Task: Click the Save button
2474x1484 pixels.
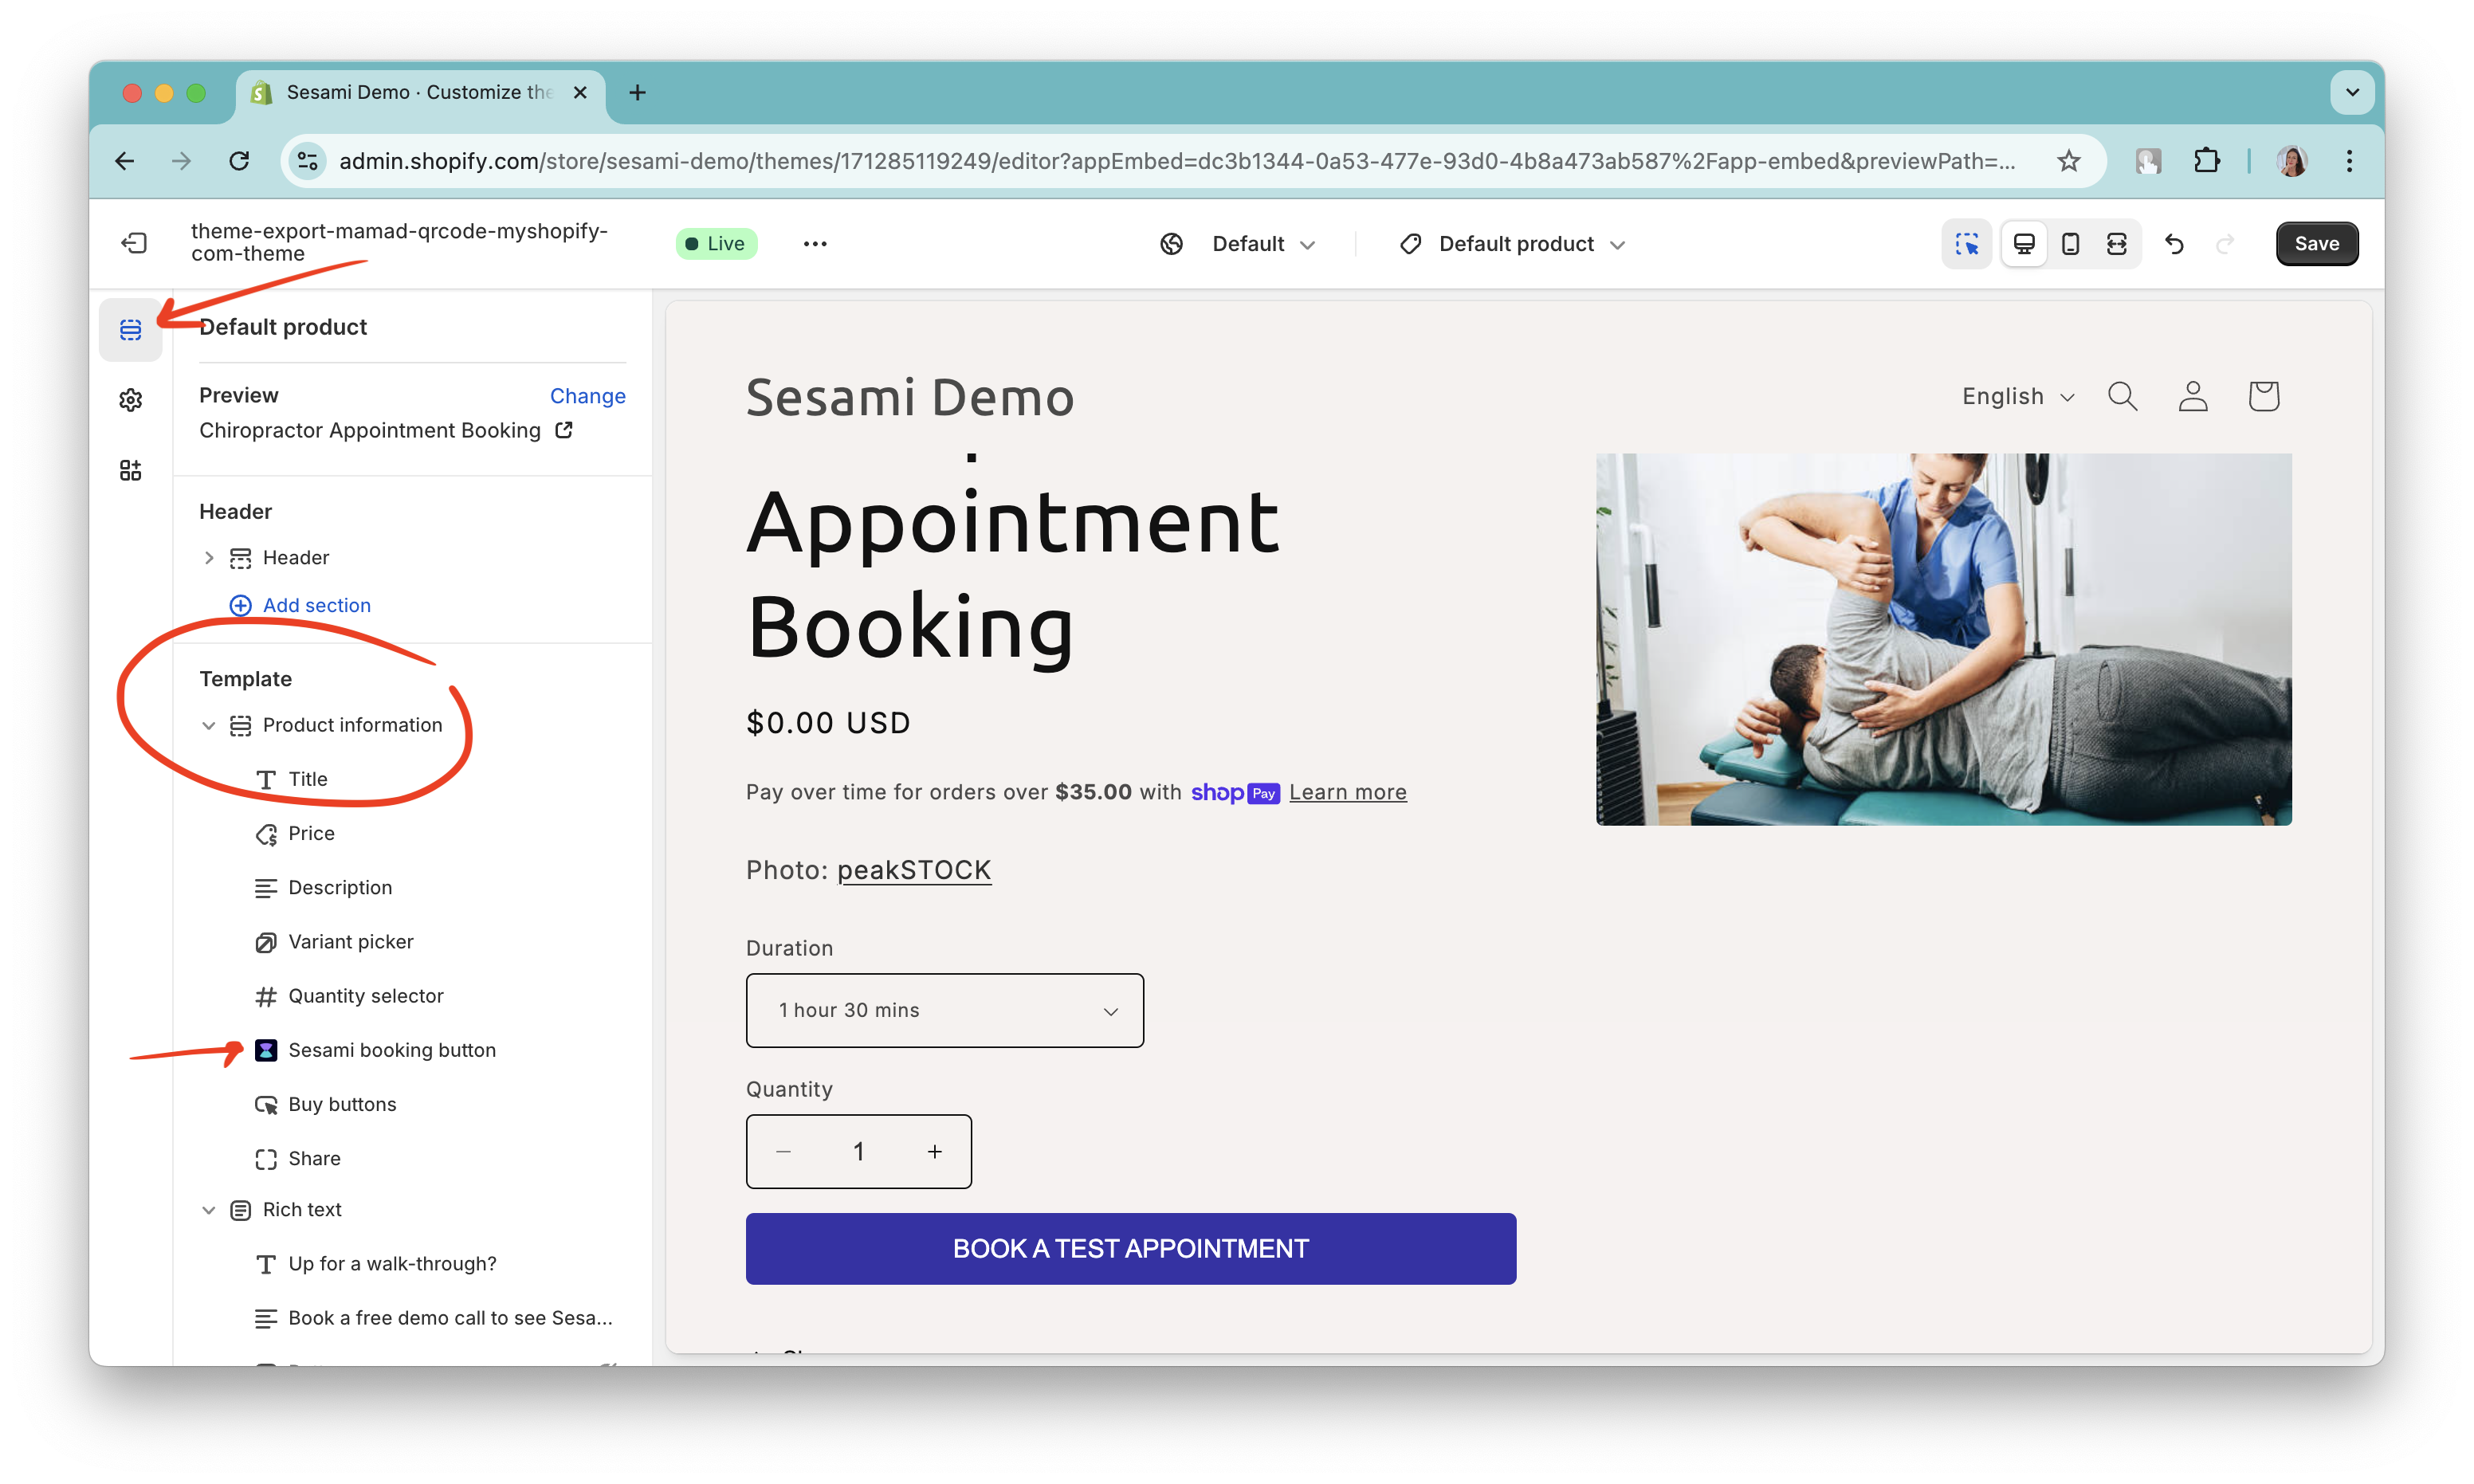Action: pyautogui.click(x=2316, y=244)
